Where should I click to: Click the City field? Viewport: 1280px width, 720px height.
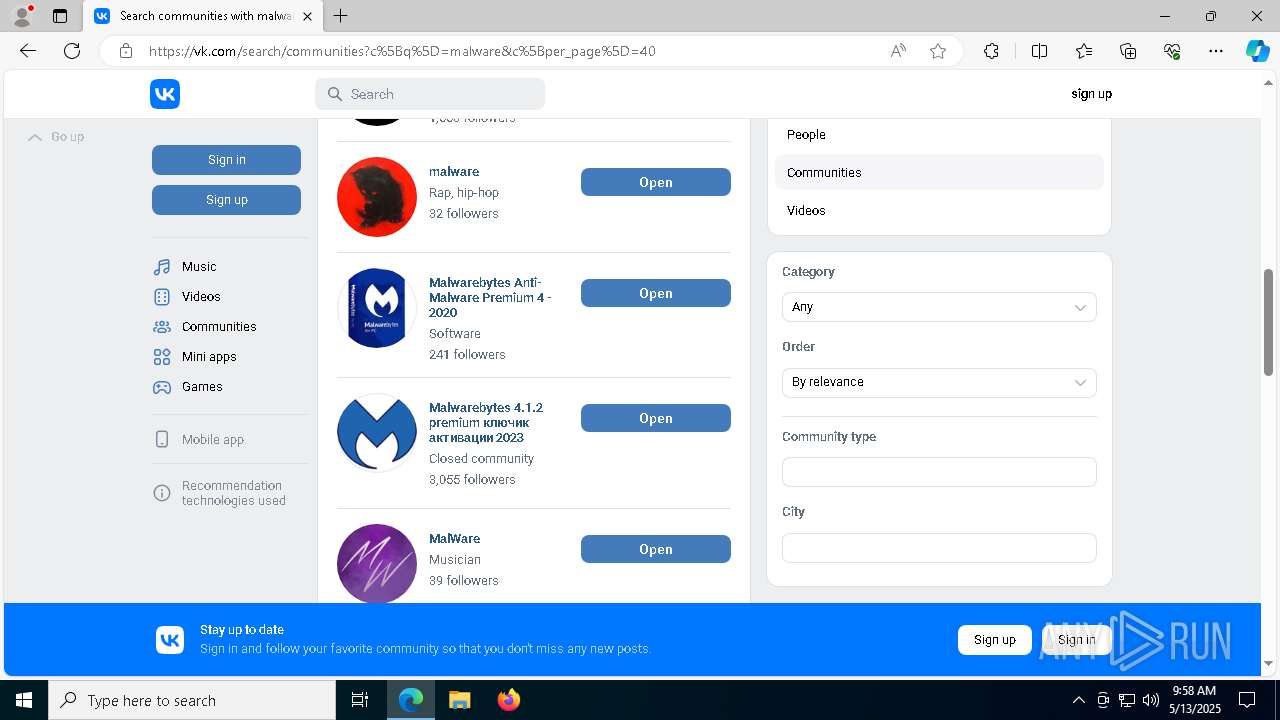(939, 548)
